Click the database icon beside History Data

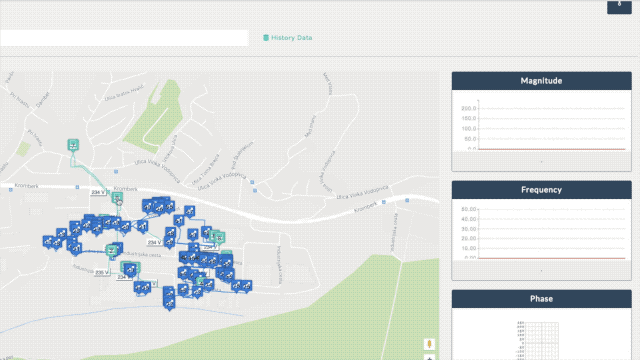click(266, 38)
